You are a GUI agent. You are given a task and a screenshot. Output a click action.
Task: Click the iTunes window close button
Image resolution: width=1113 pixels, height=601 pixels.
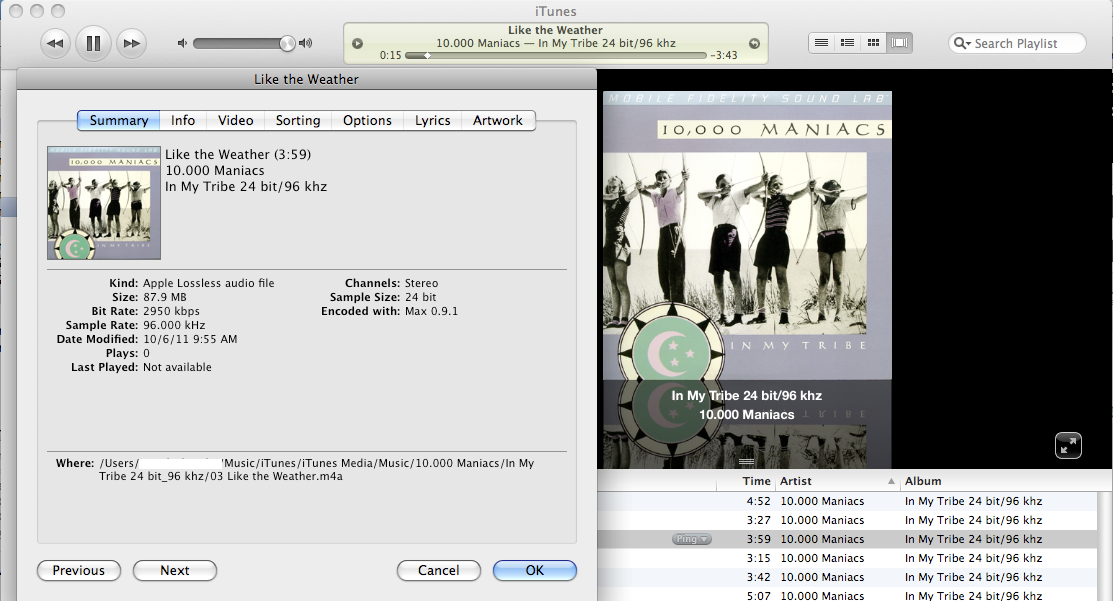[15, 11]
